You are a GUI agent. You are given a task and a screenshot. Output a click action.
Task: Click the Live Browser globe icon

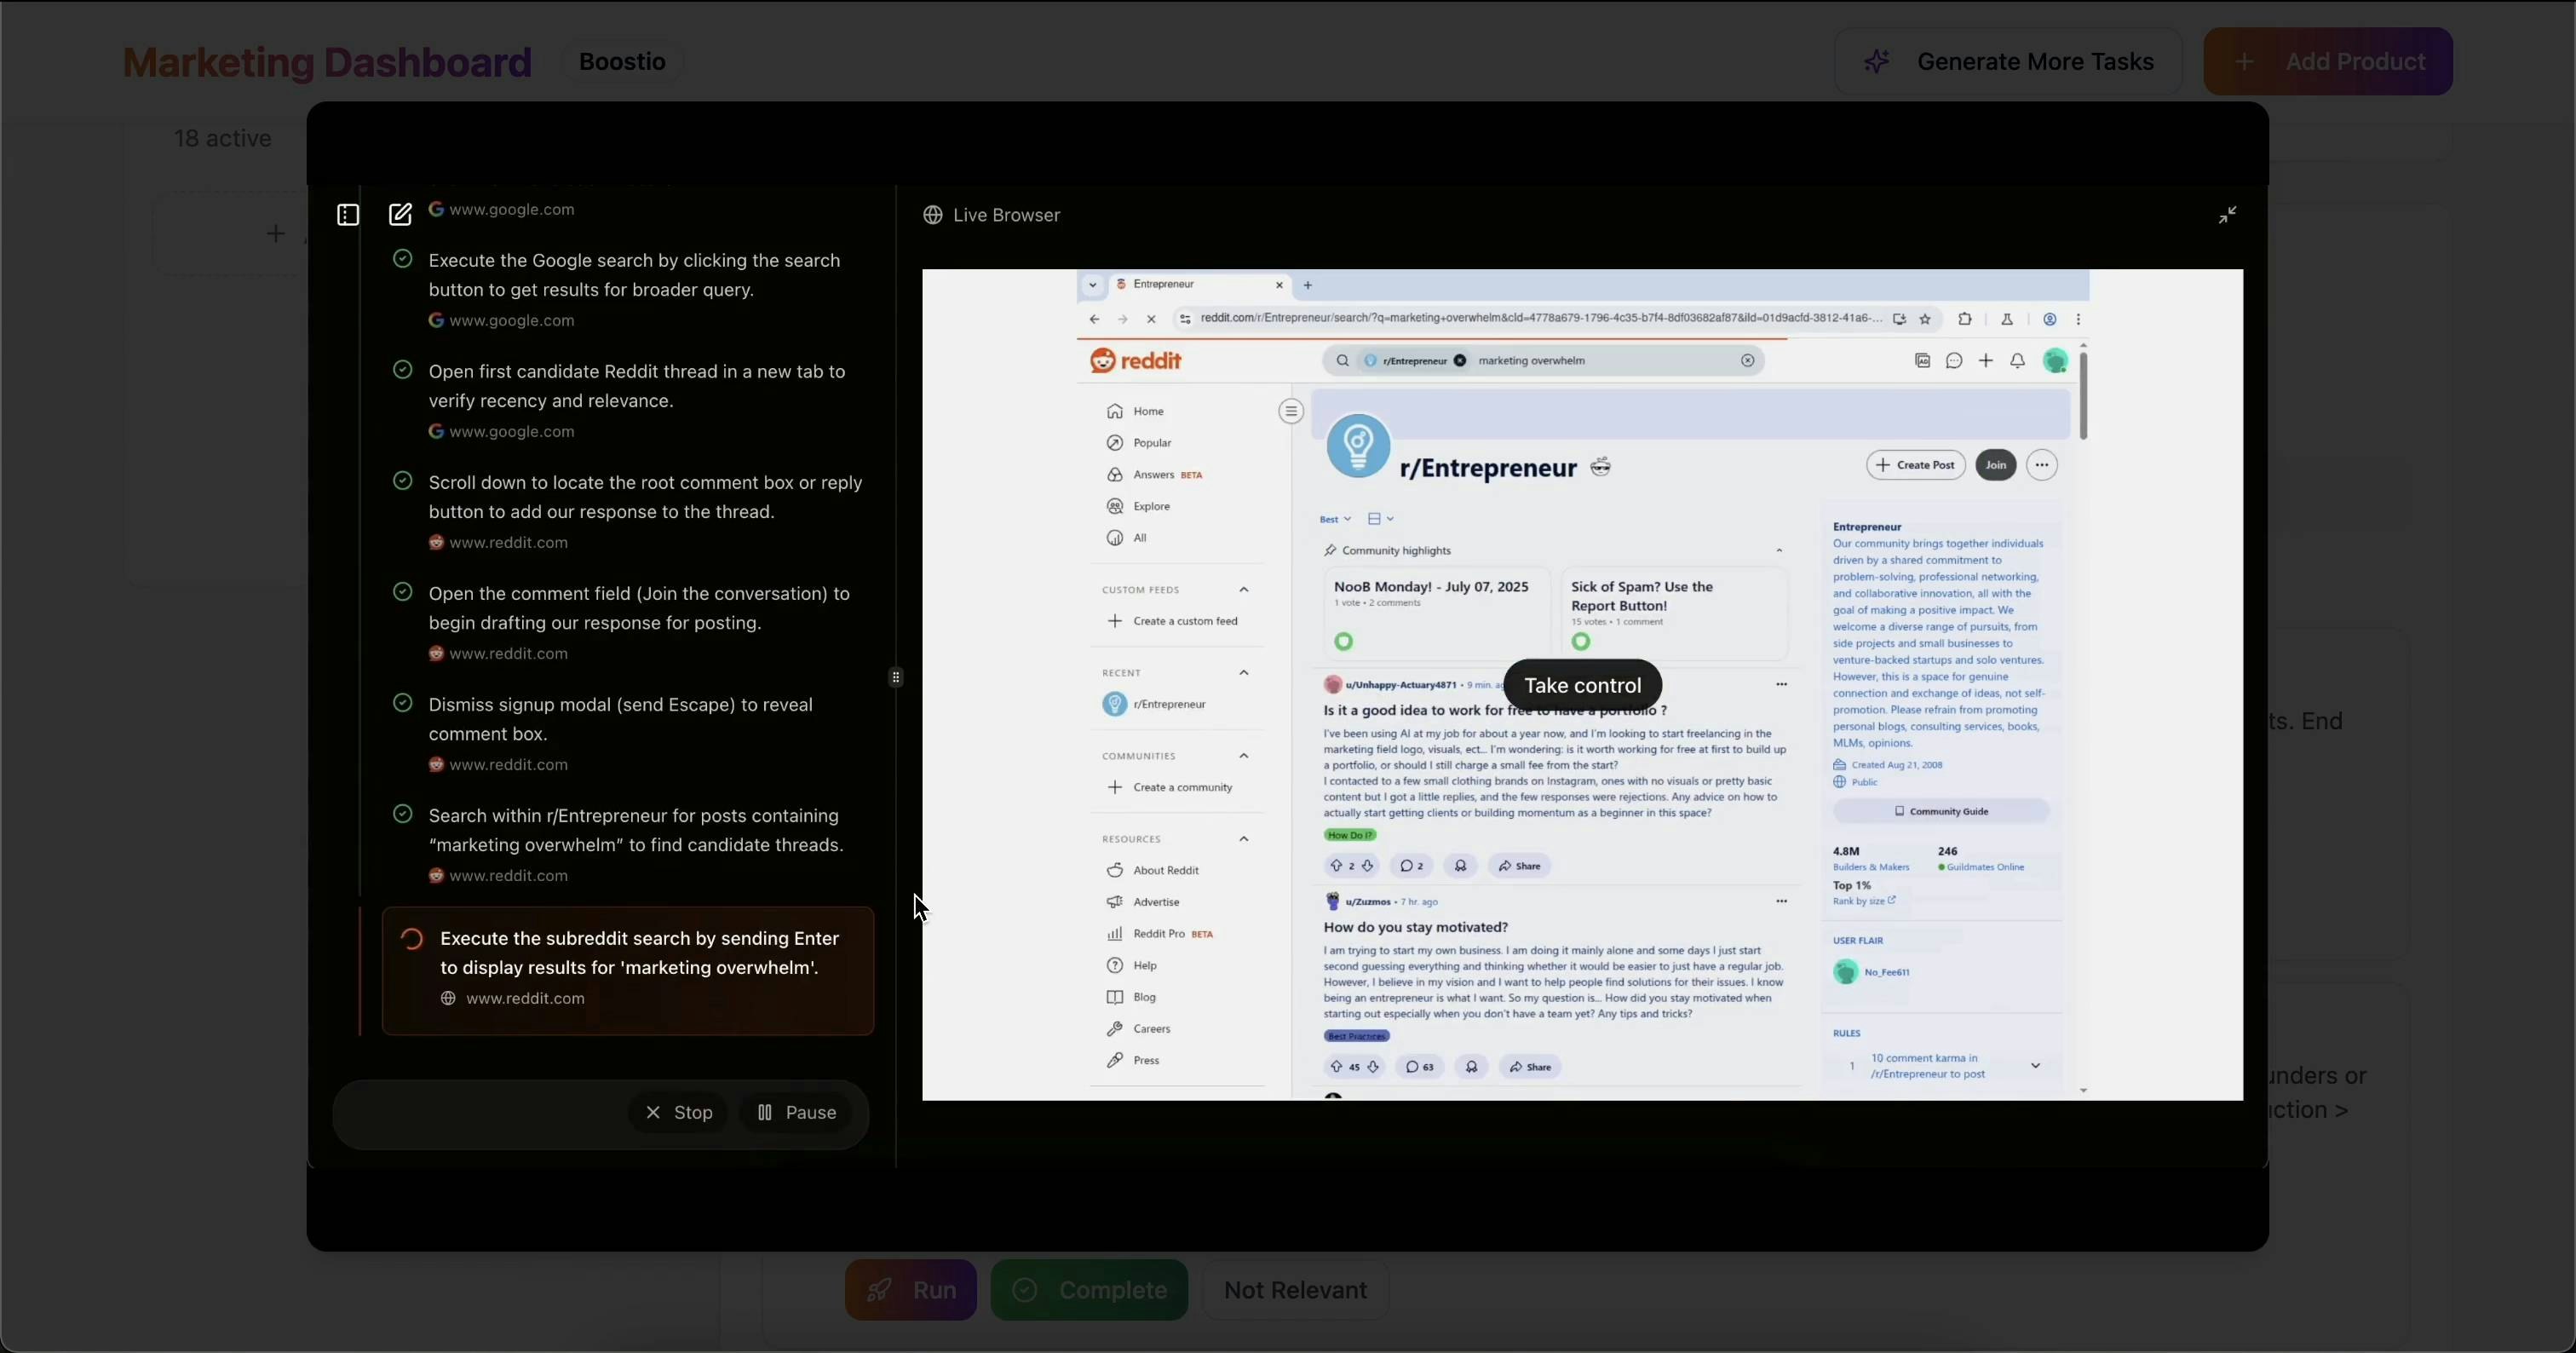[x=932, y=215]
